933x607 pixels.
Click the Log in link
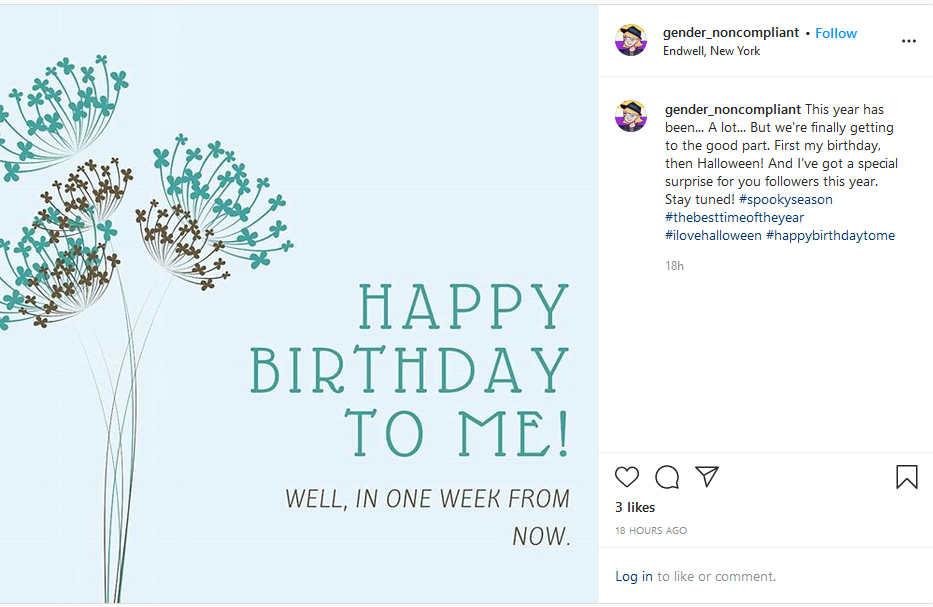pyautogui.click(x=634, y=577)
